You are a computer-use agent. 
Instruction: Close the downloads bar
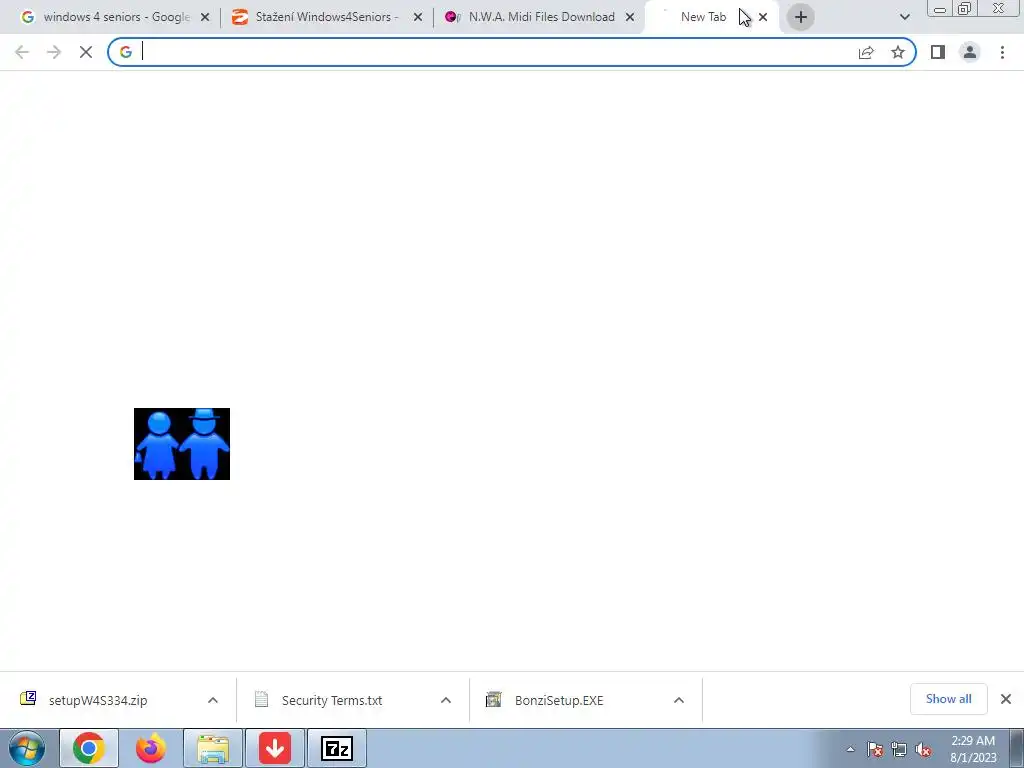[x=1006, y=699]
